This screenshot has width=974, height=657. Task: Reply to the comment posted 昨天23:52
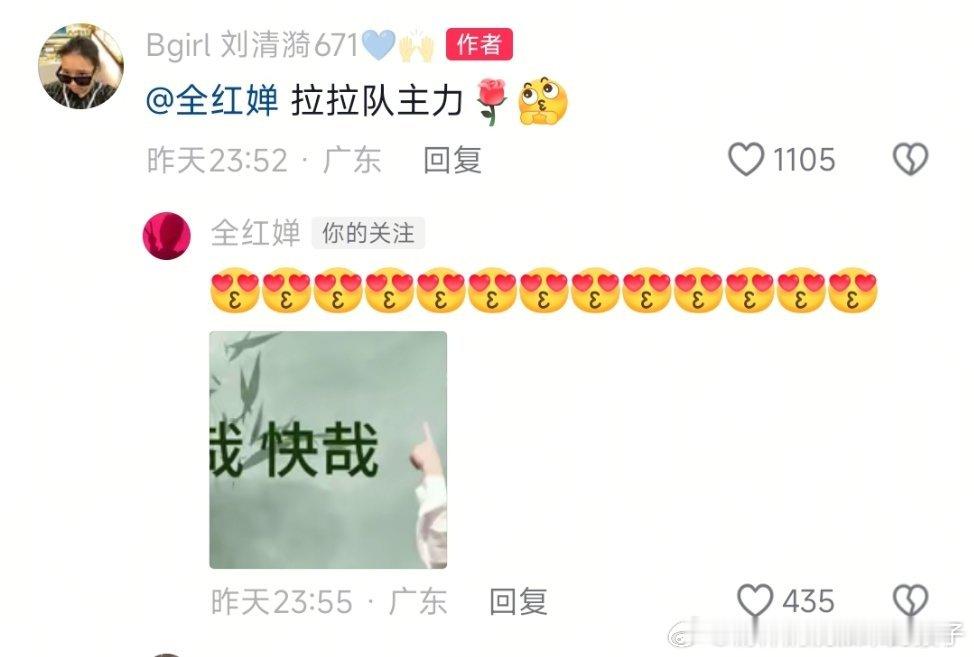pyautogui.click(x=452, y=160)
